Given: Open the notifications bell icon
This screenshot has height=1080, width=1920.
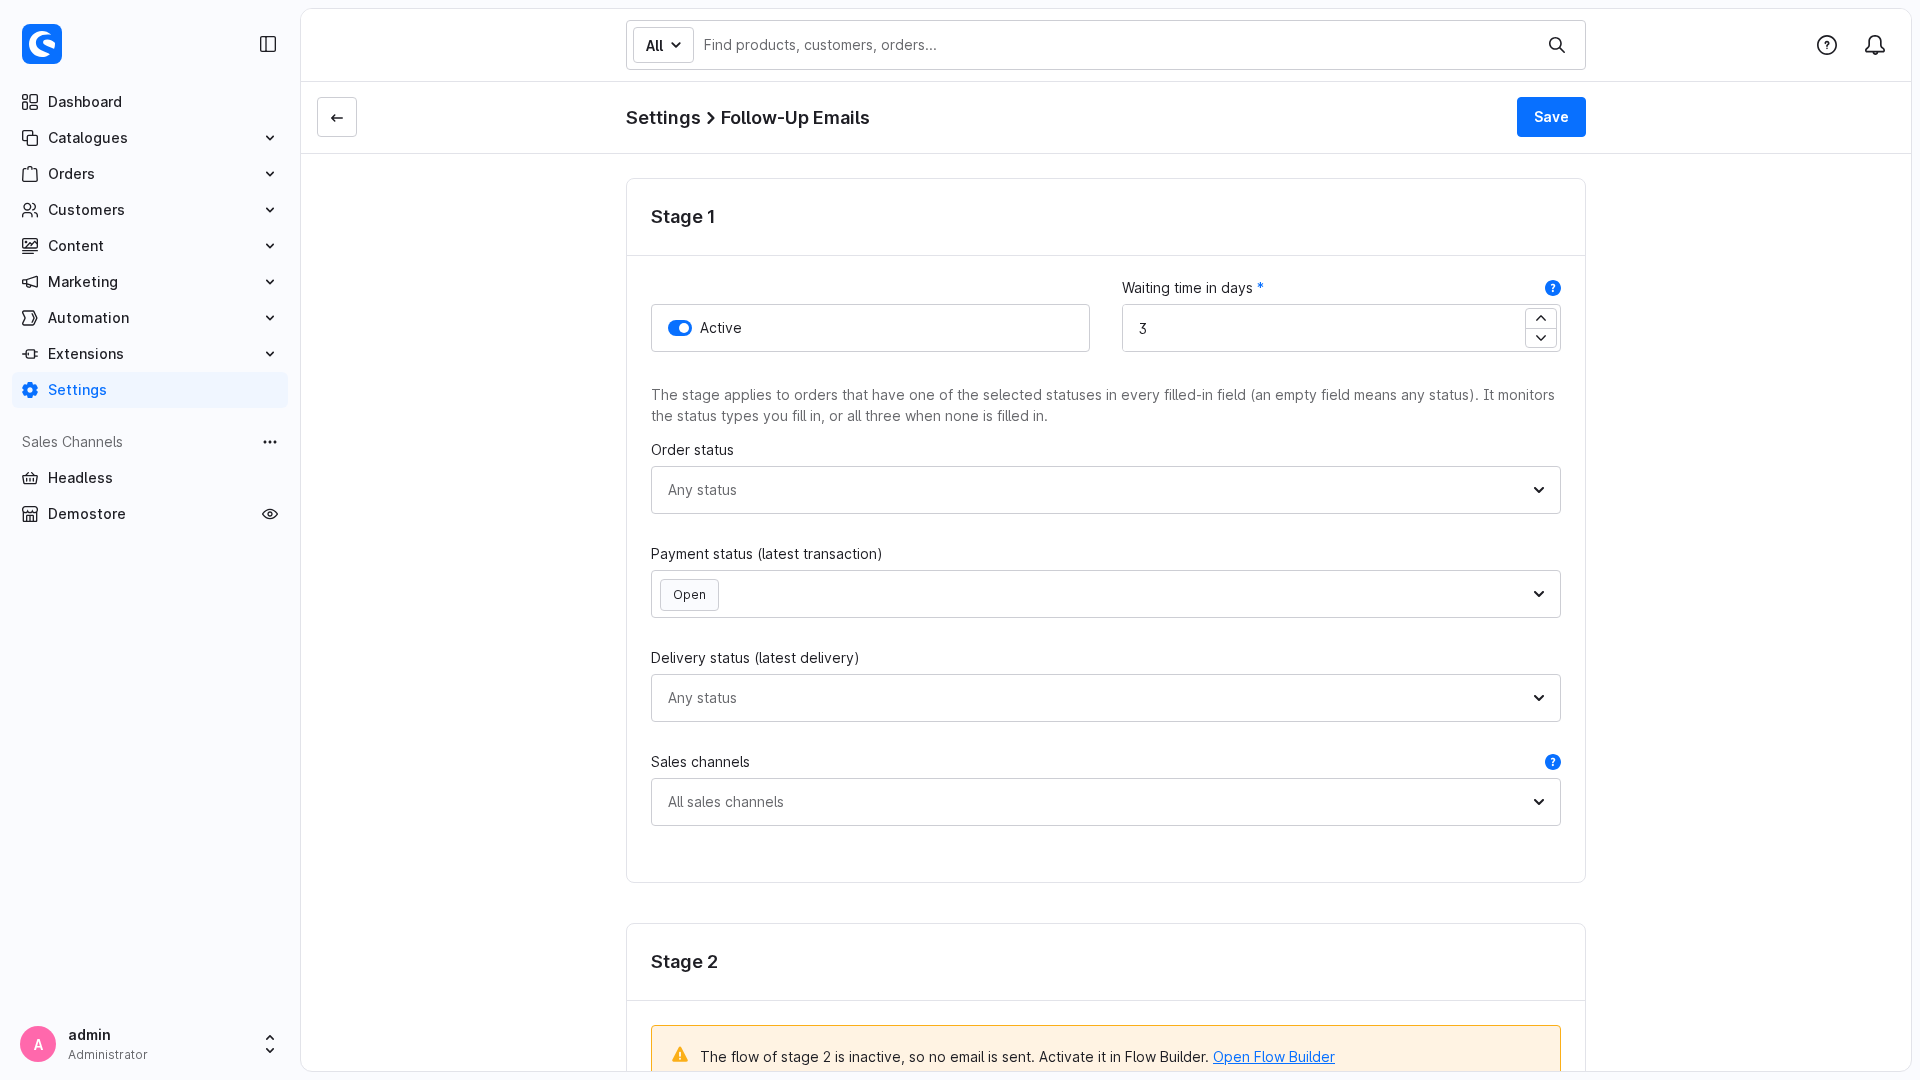Looking at the screenshot, I should coord(1875,45).
